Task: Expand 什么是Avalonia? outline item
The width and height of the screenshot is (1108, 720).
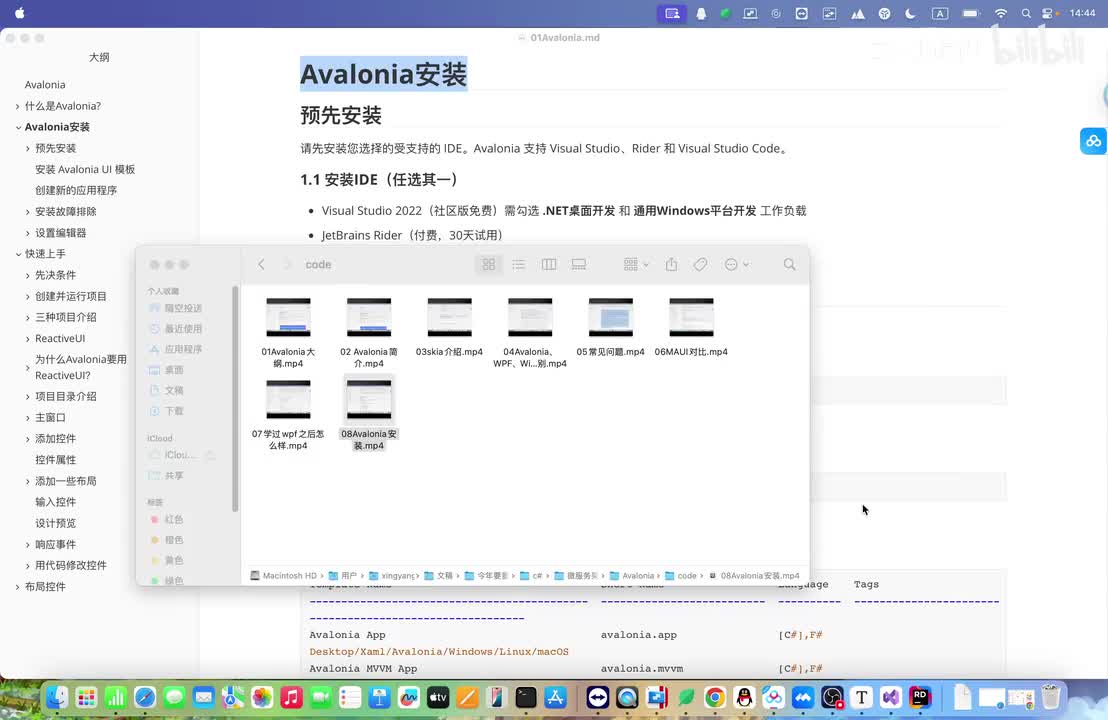Action: tap(18, 106)
